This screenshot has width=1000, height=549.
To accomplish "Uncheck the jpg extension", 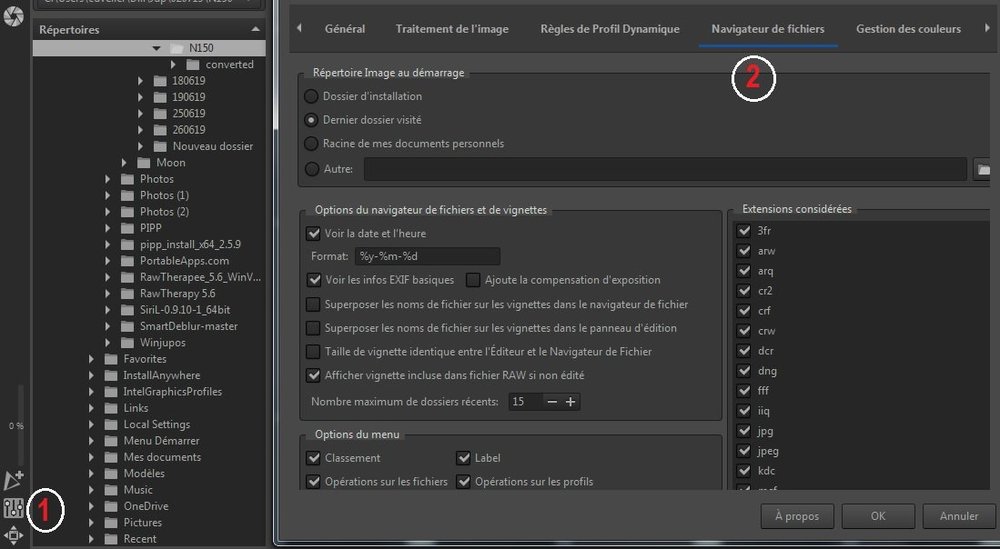I will point(744,430).
